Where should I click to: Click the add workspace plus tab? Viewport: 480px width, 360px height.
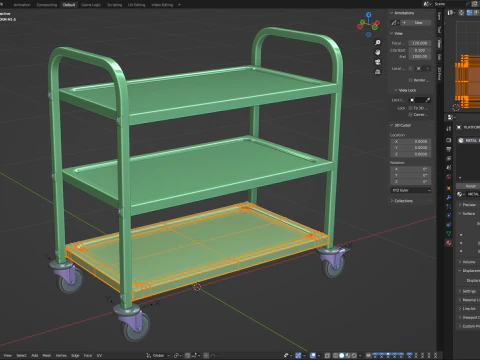(179, 5)
